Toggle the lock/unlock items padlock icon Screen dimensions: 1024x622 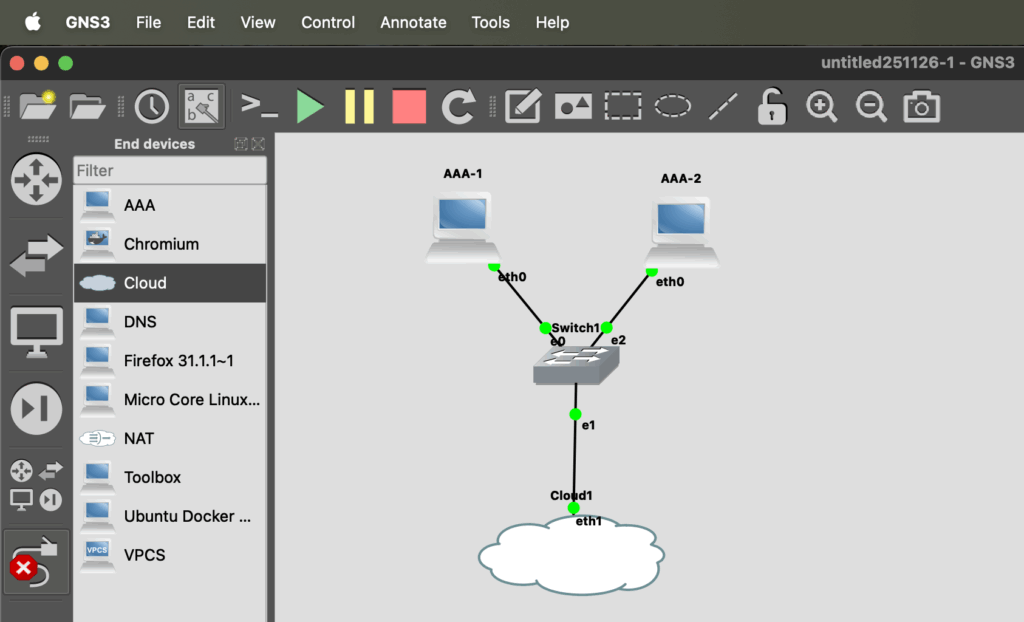[x=771, y=106]
